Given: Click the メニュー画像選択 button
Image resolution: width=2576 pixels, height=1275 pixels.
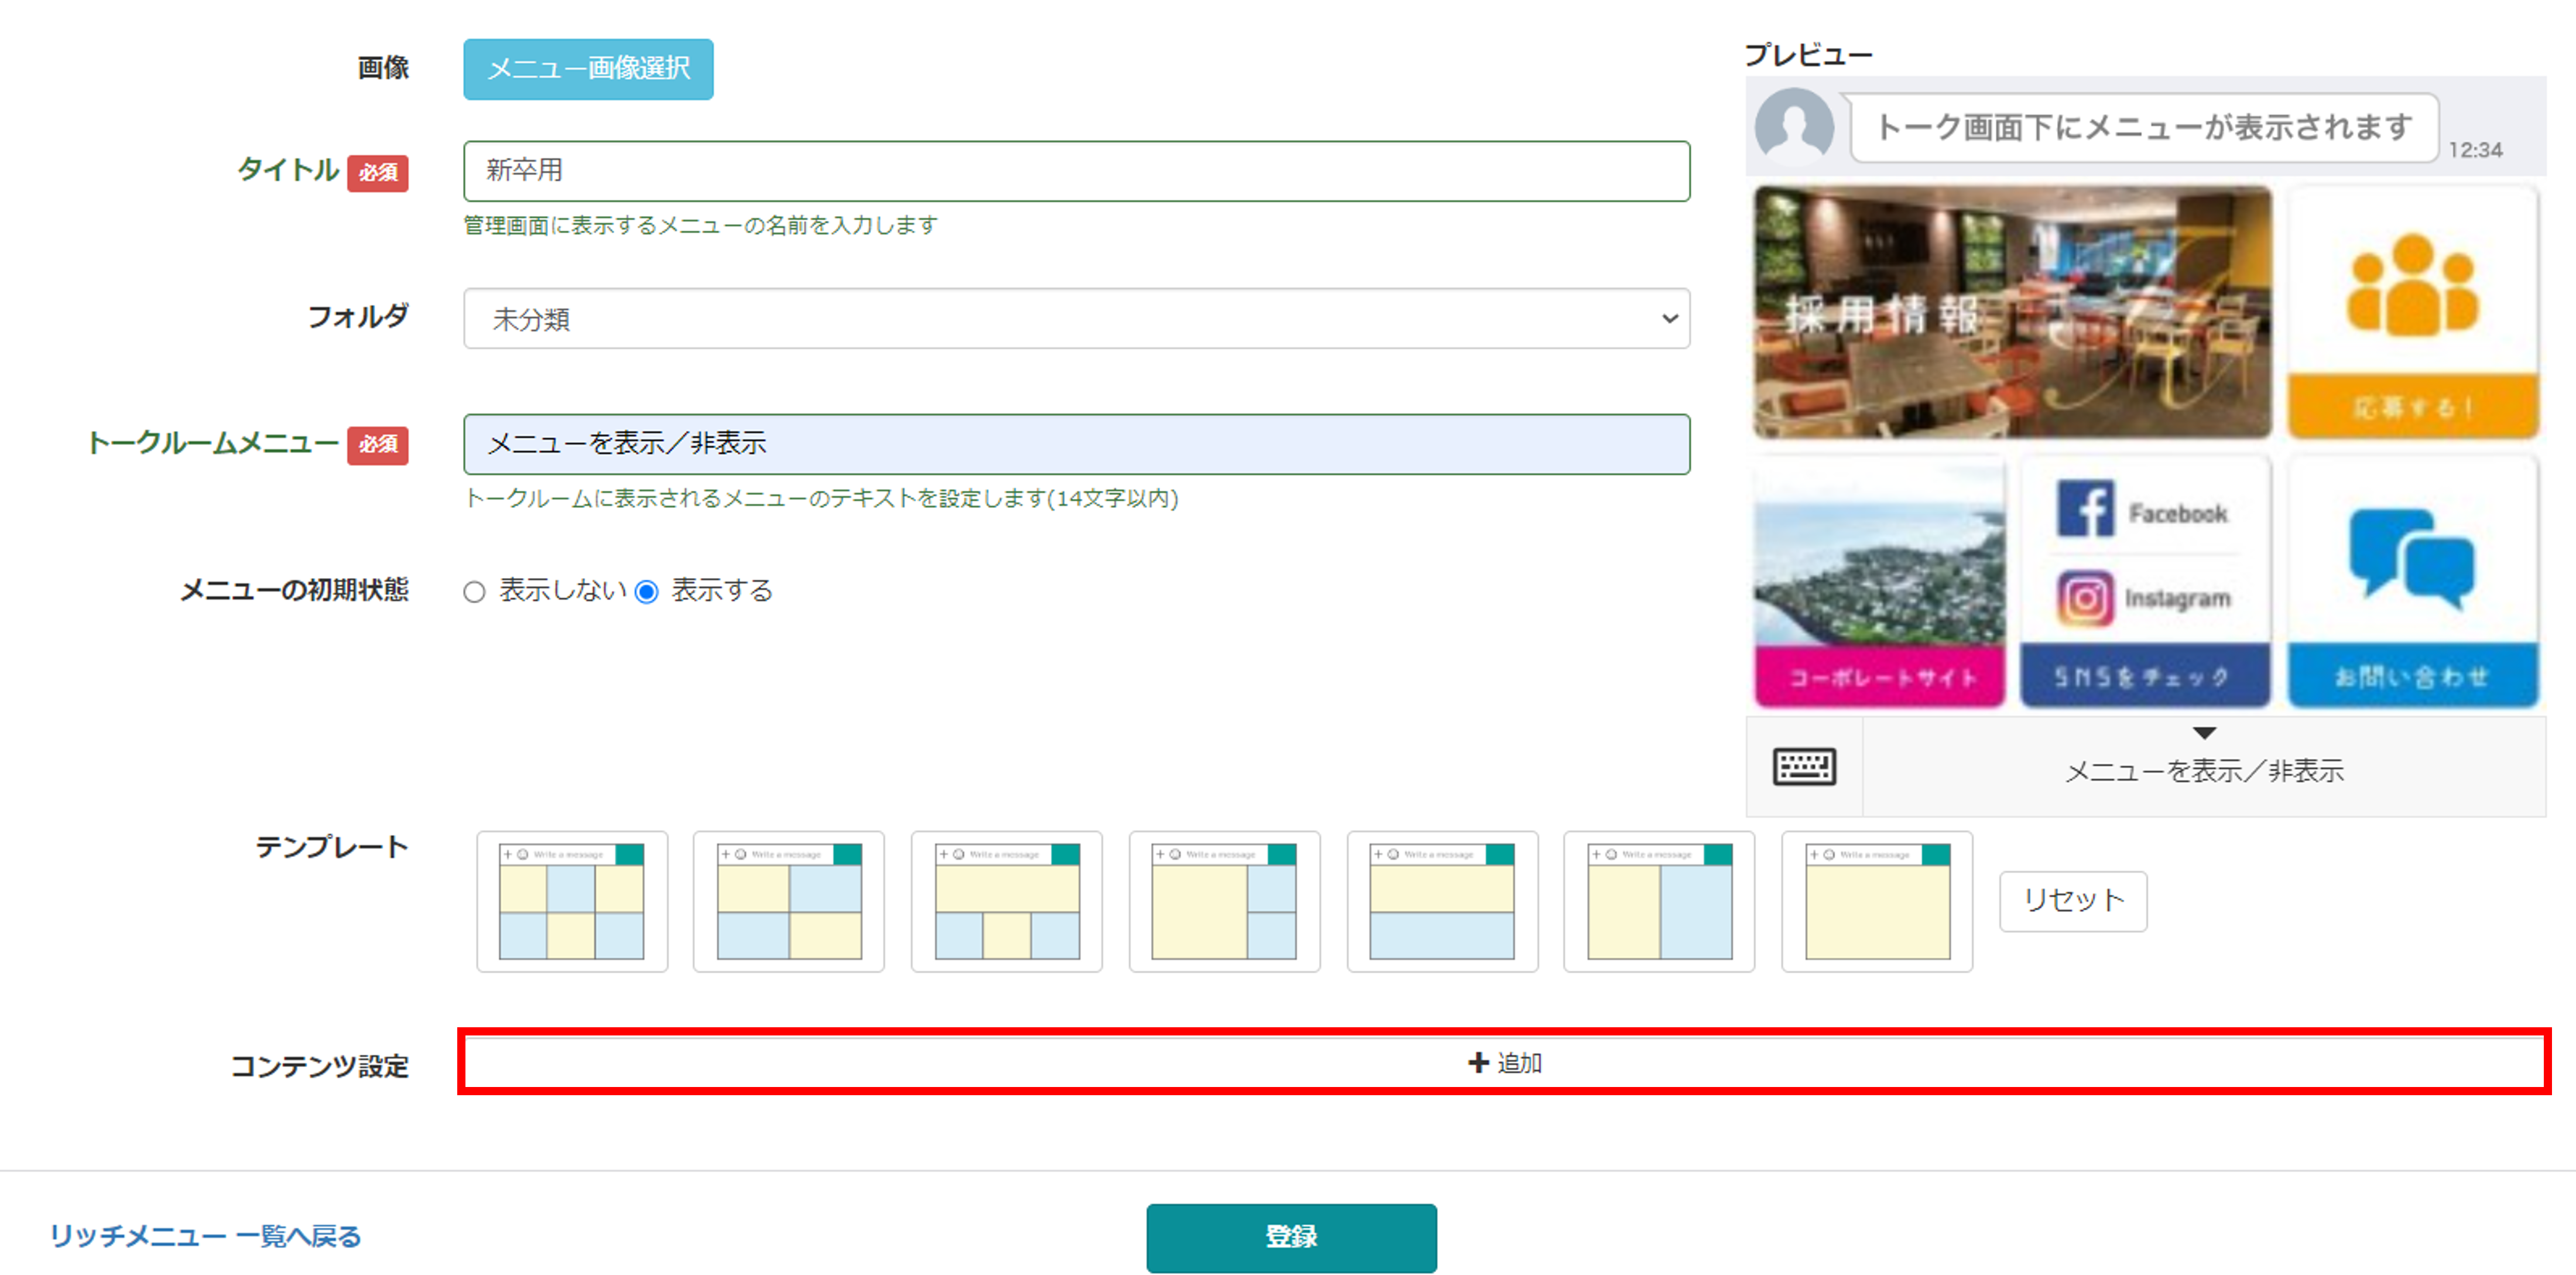Looking at the screenshot, I should [588, 69].
